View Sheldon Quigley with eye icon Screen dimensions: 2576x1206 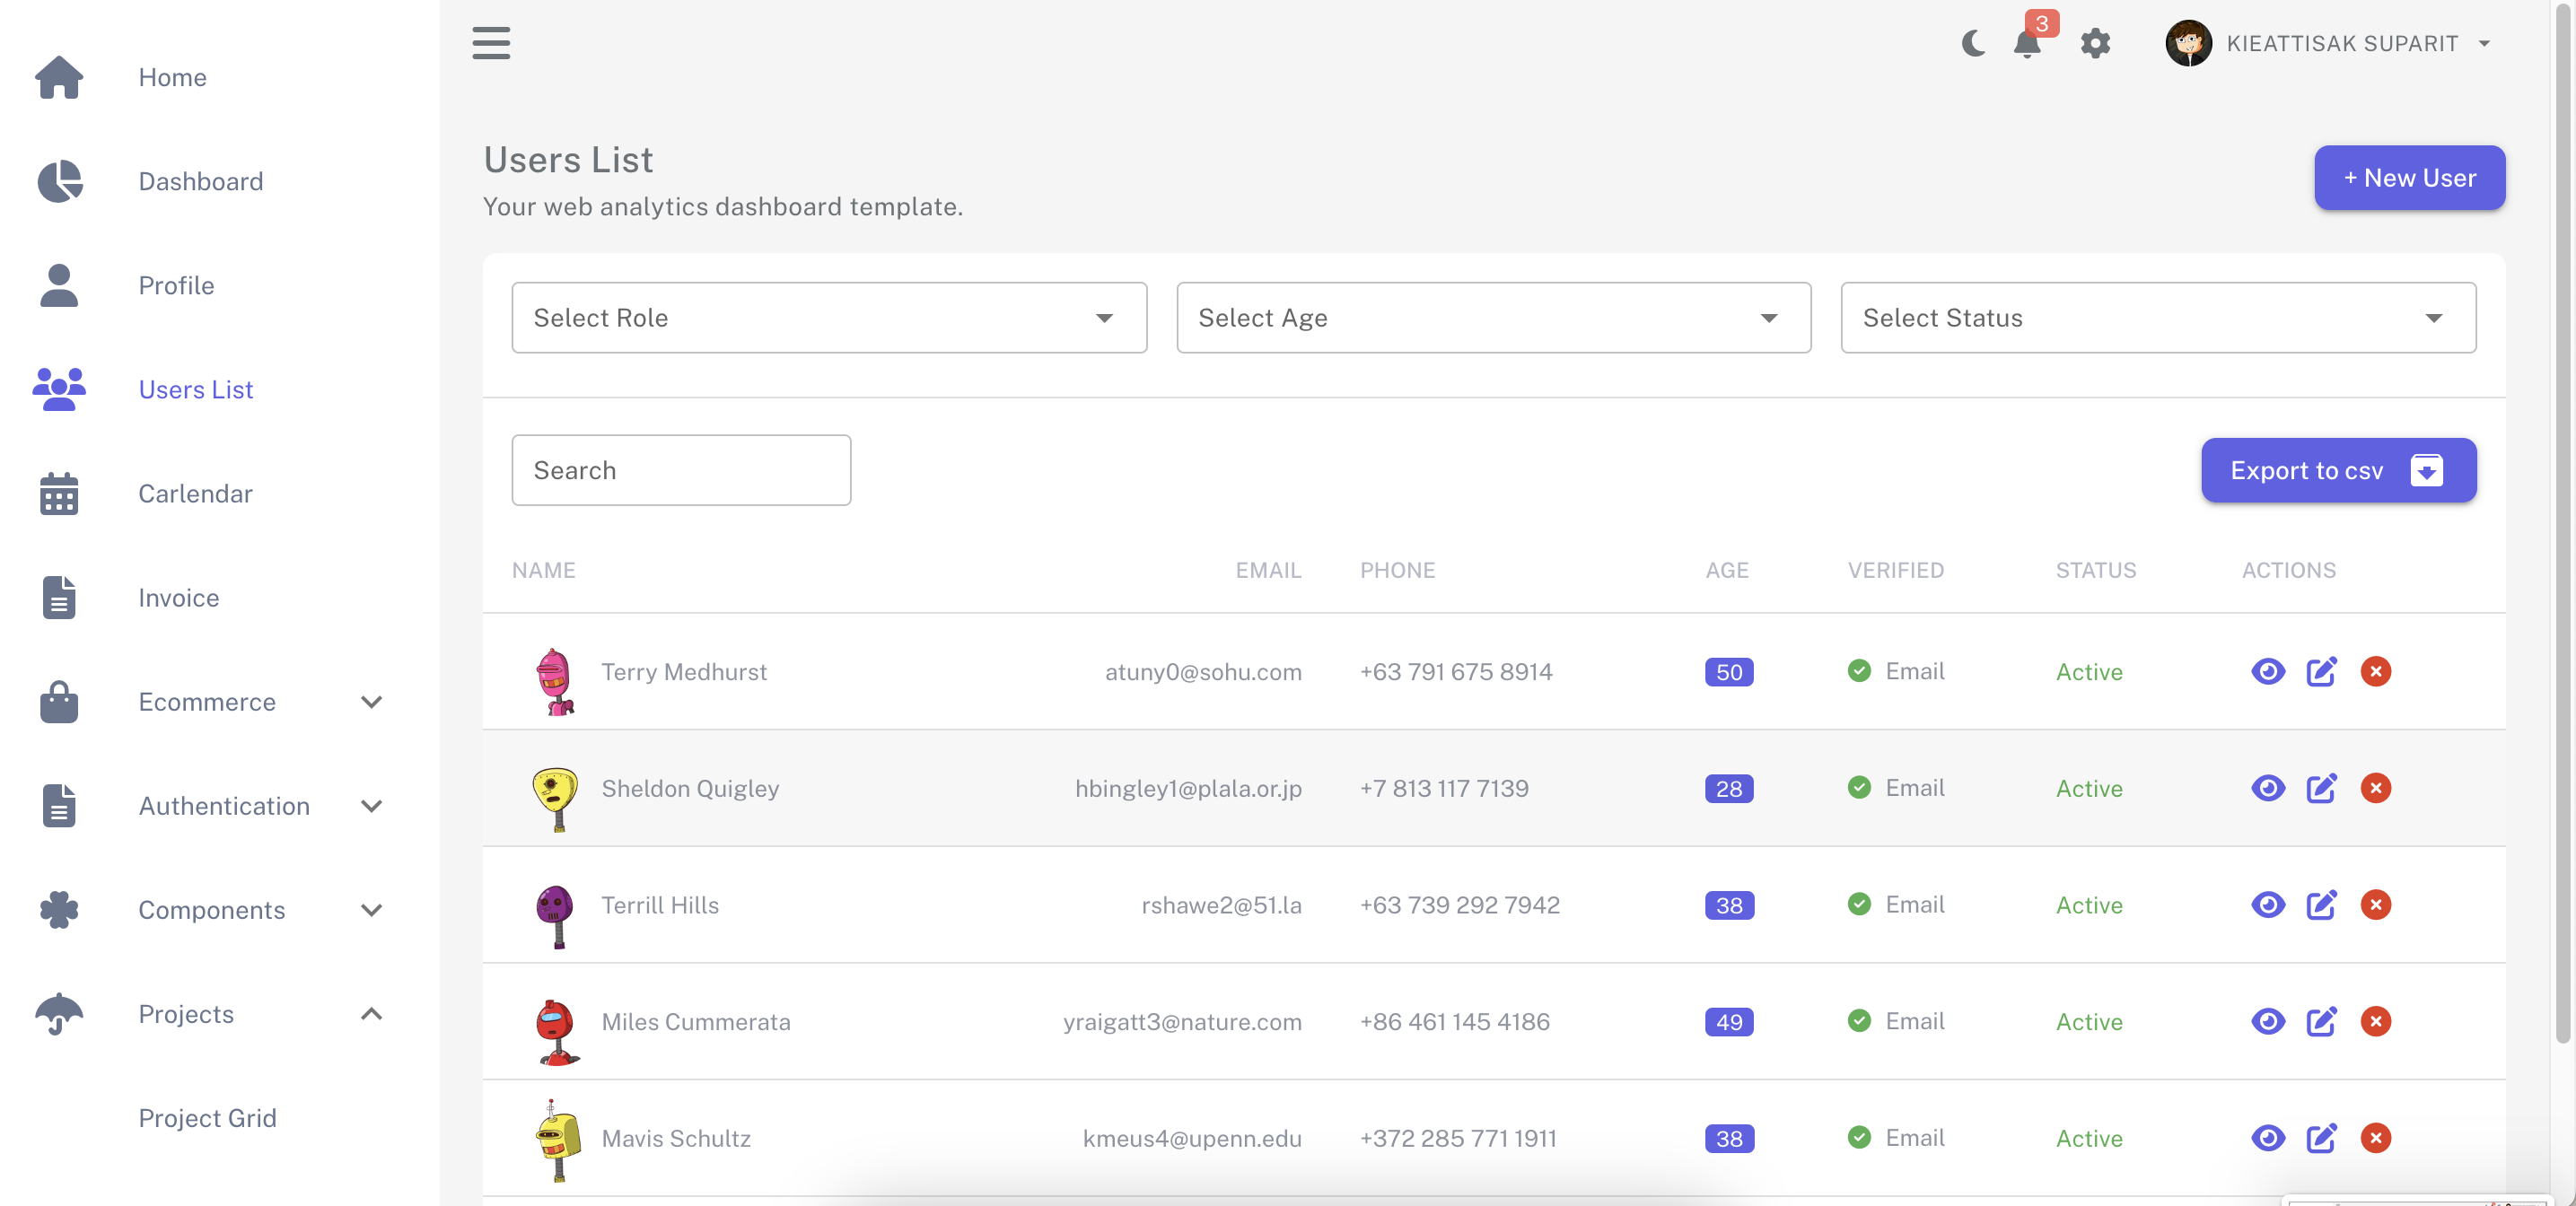2268,788
